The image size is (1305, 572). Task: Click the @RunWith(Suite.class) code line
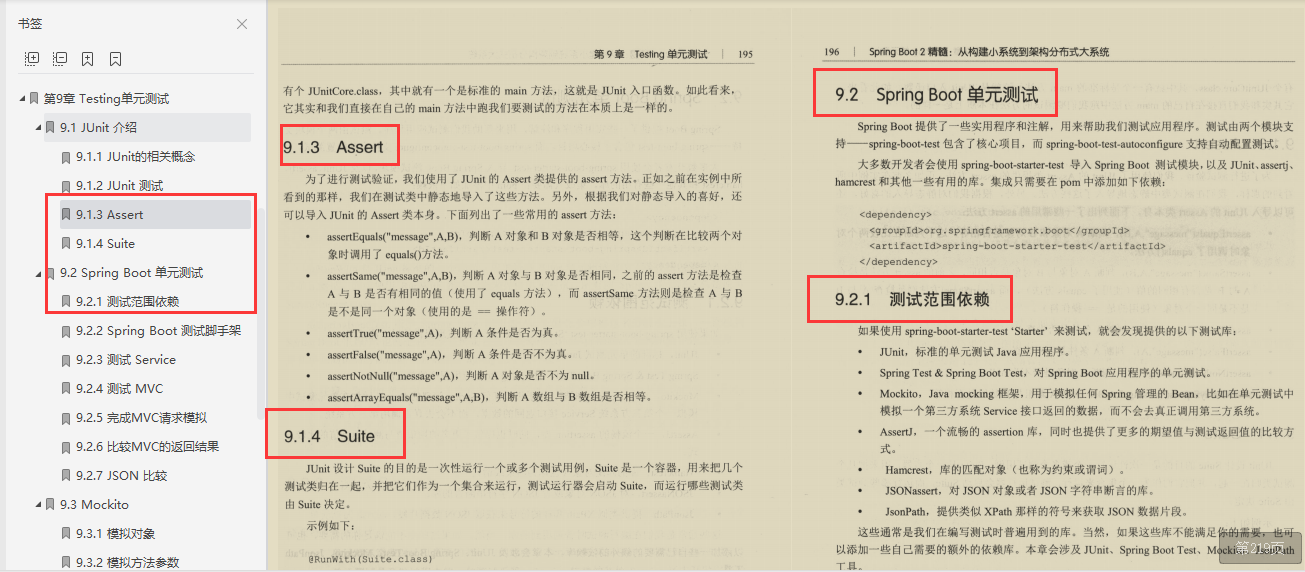[369, 558]
